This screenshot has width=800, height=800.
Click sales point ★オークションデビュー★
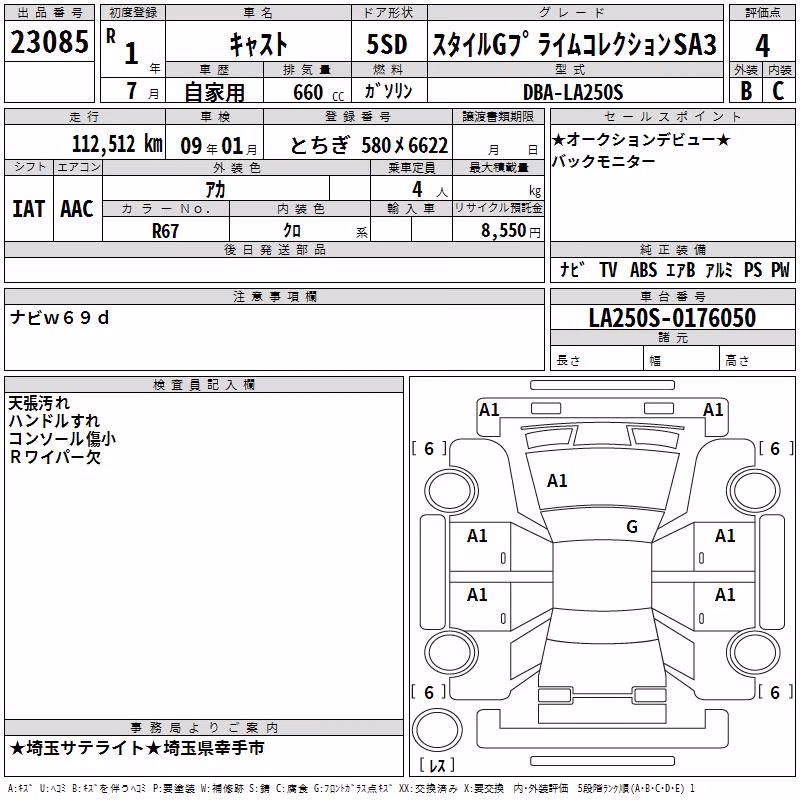641,139
